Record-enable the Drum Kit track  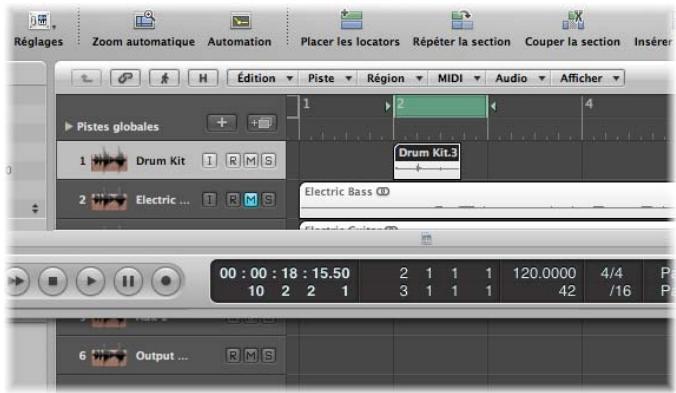coord(233,161)
